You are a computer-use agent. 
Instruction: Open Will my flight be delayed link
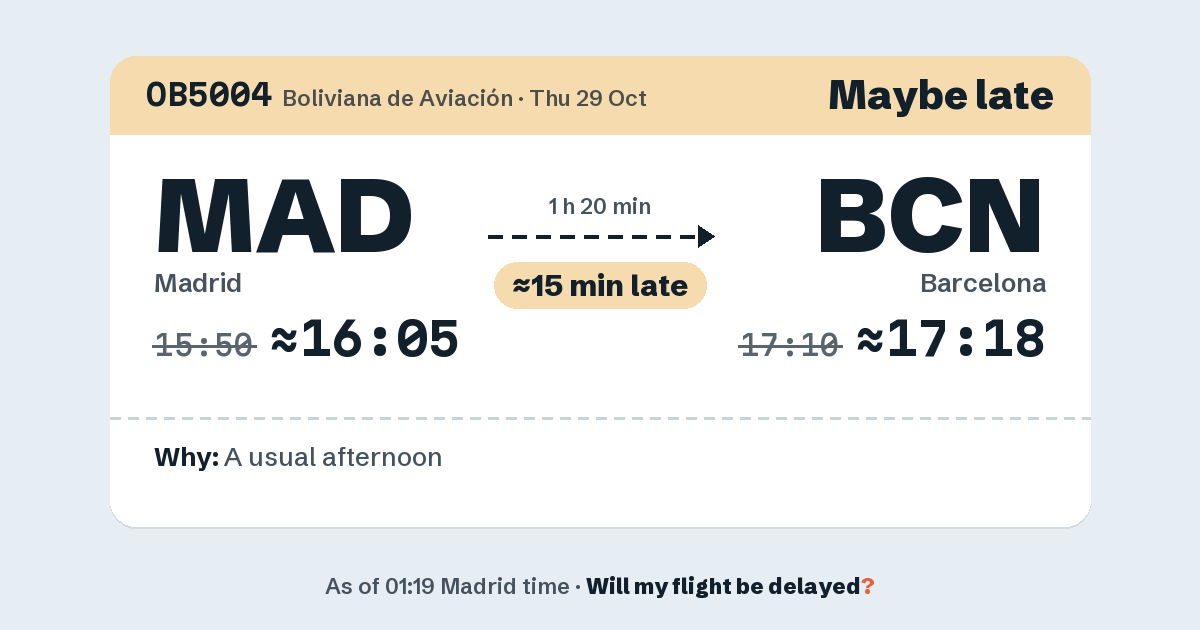pos(723,587)
